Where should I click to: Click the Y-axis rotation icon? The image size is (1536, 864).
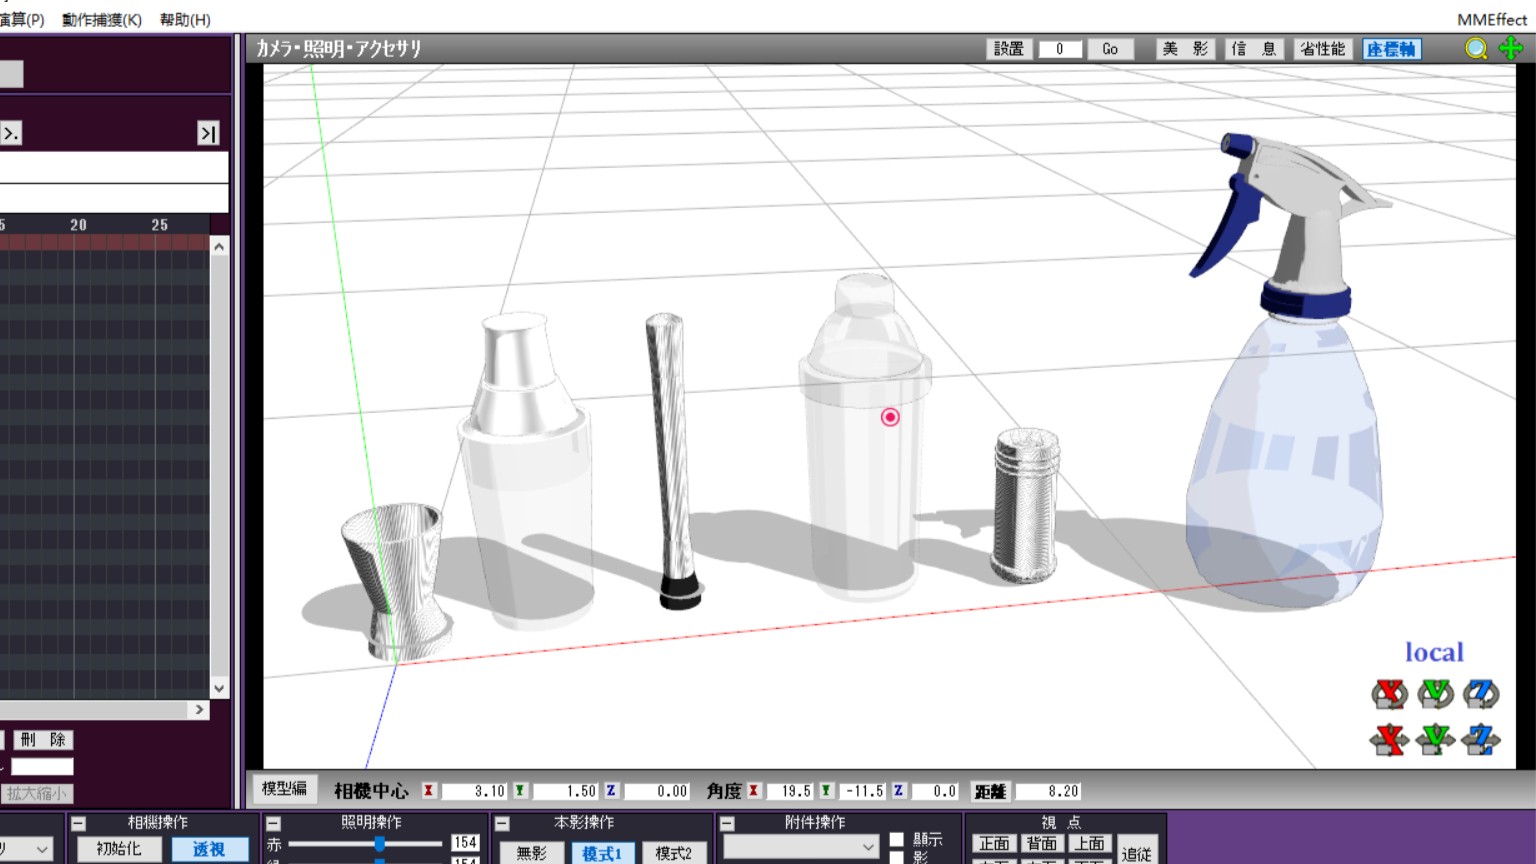[1435, 693]
